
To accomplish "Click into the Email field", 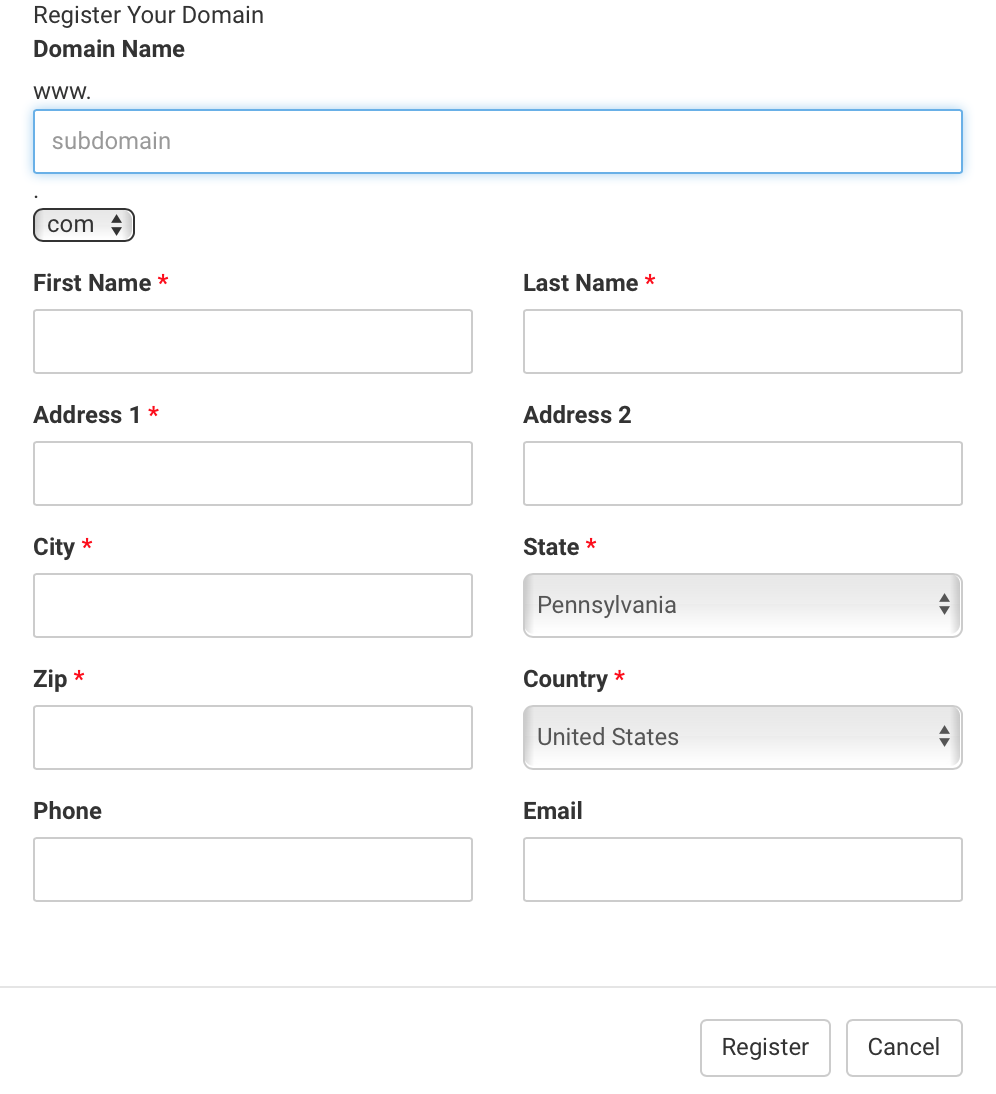I will pyautogui.click(x=743, y=869).
